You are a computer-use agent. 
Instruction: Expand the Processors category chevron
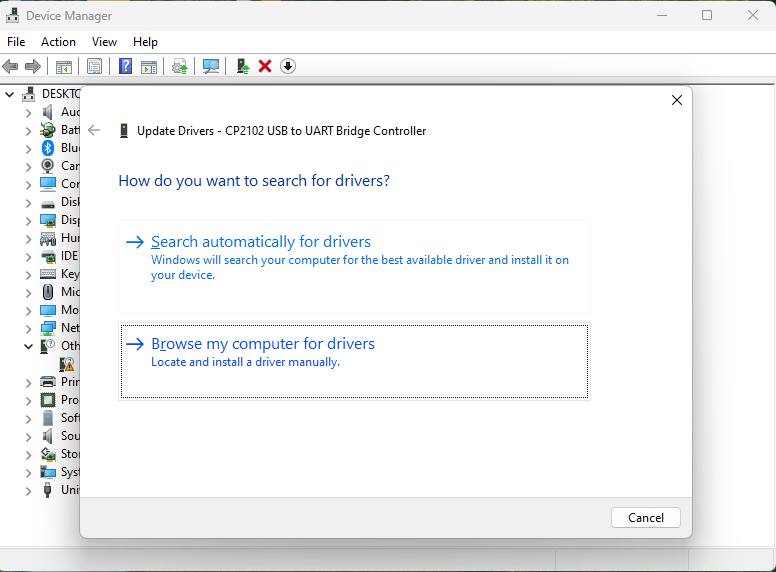coord(28,401)
